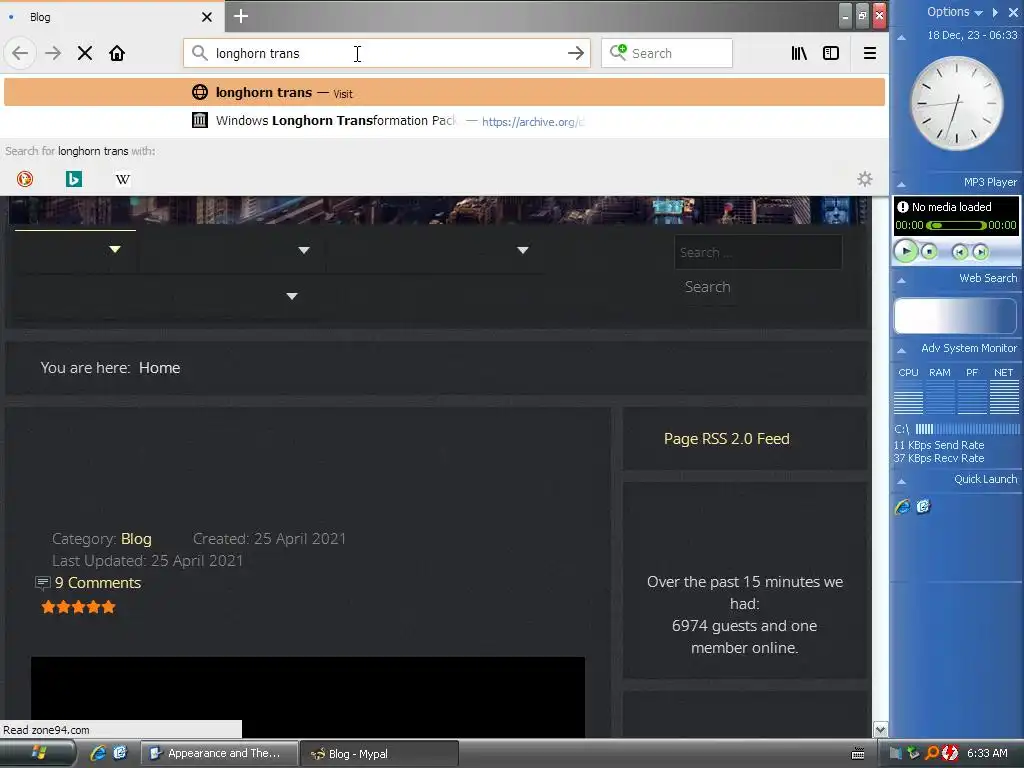Skip to next track in MP3 Player

(980, 252)
